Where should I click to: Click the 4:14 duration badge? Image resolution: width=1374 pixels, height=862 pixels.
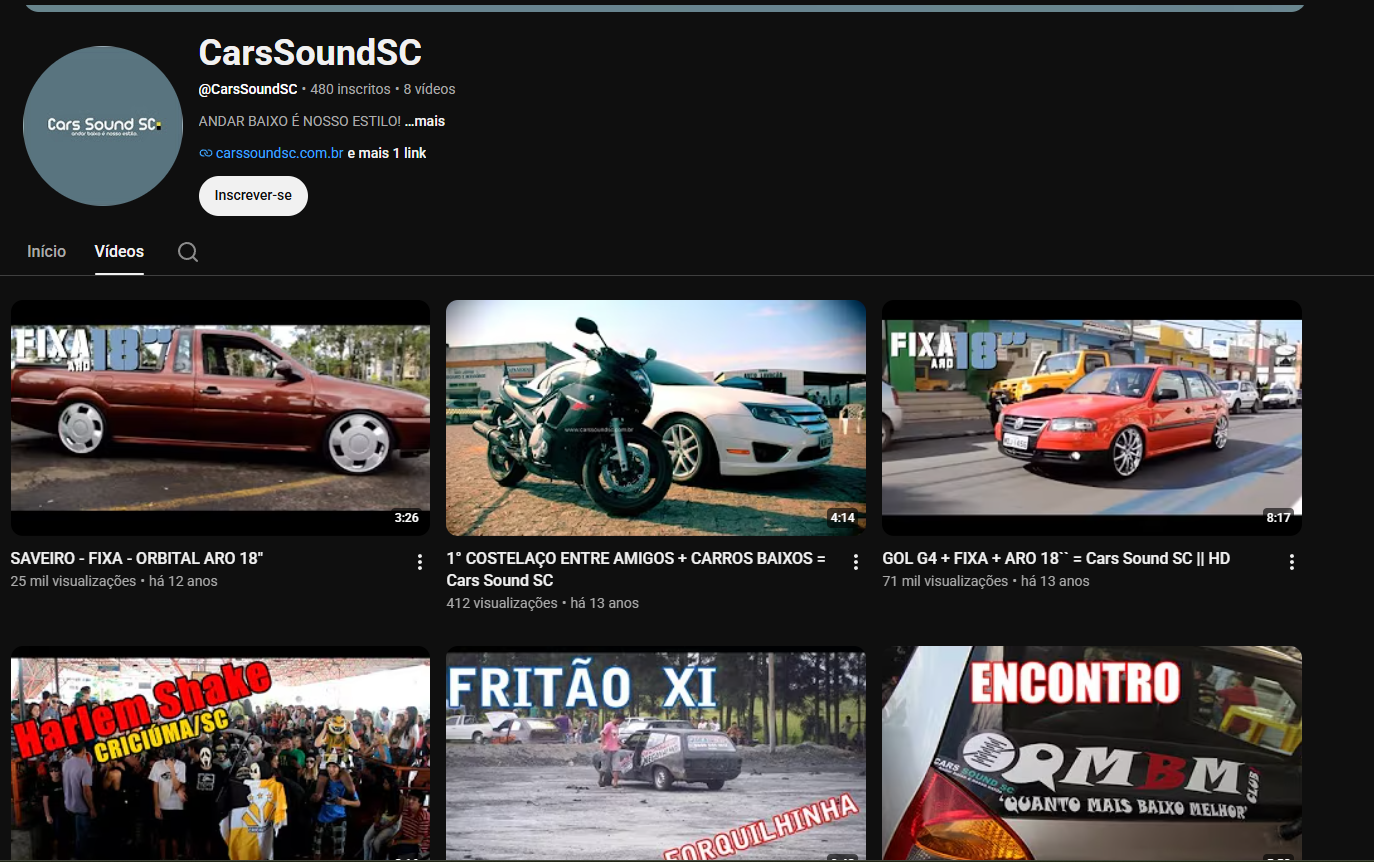[x=843, y=518]
